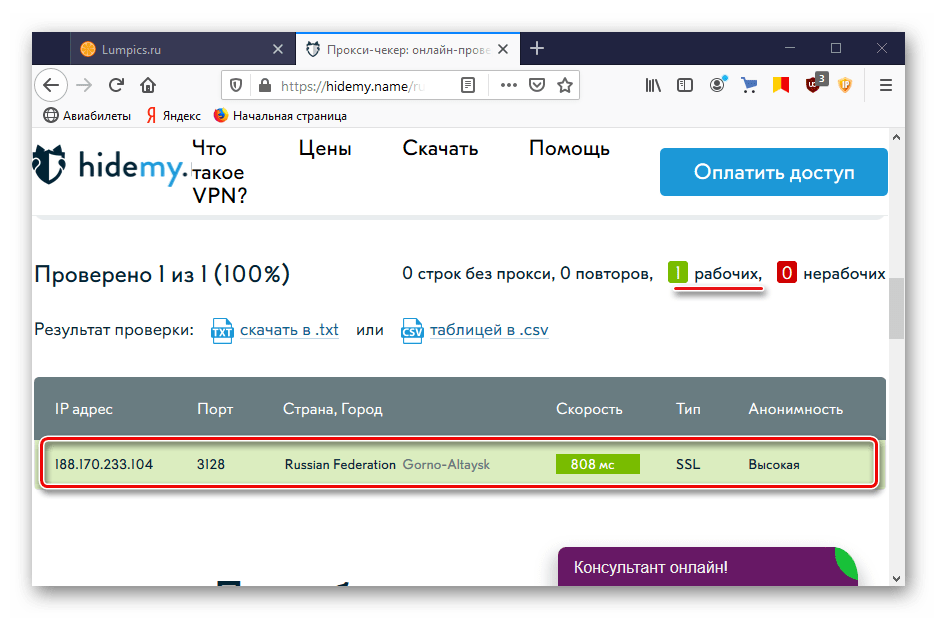Screen dimensions: 937x625
Task: Click the таблицей в .csv link
Action: 489,330
